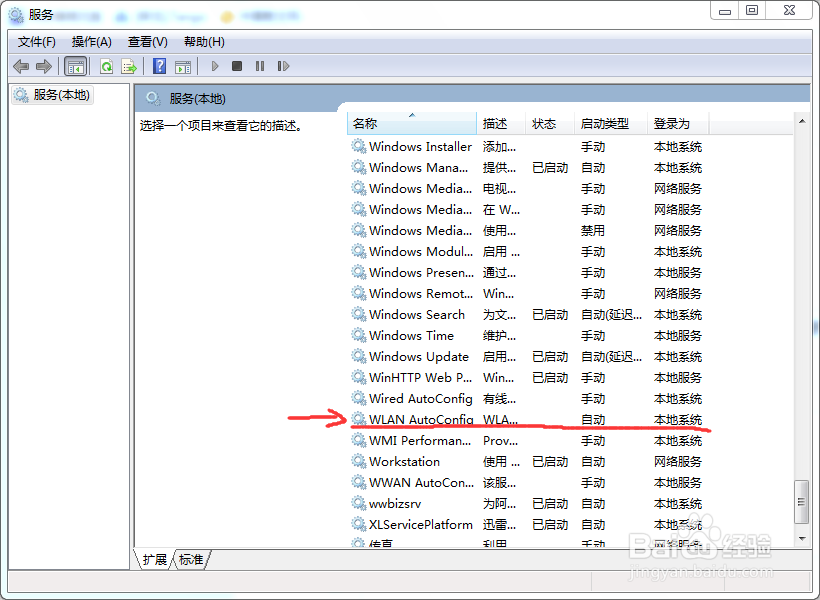Click the gear icon of Windows Update
820x600 pixels.
click(x=359, y=356)
